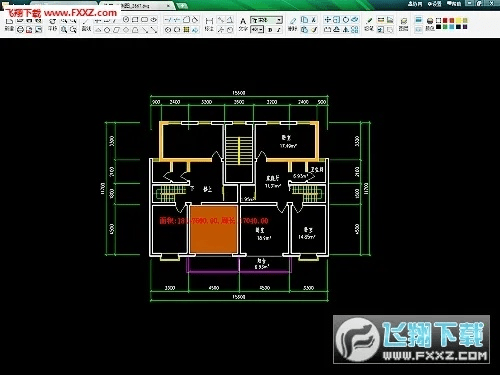Select the diamond shape tool
This screenshot has width=500, height=375.
coord(126,30)
